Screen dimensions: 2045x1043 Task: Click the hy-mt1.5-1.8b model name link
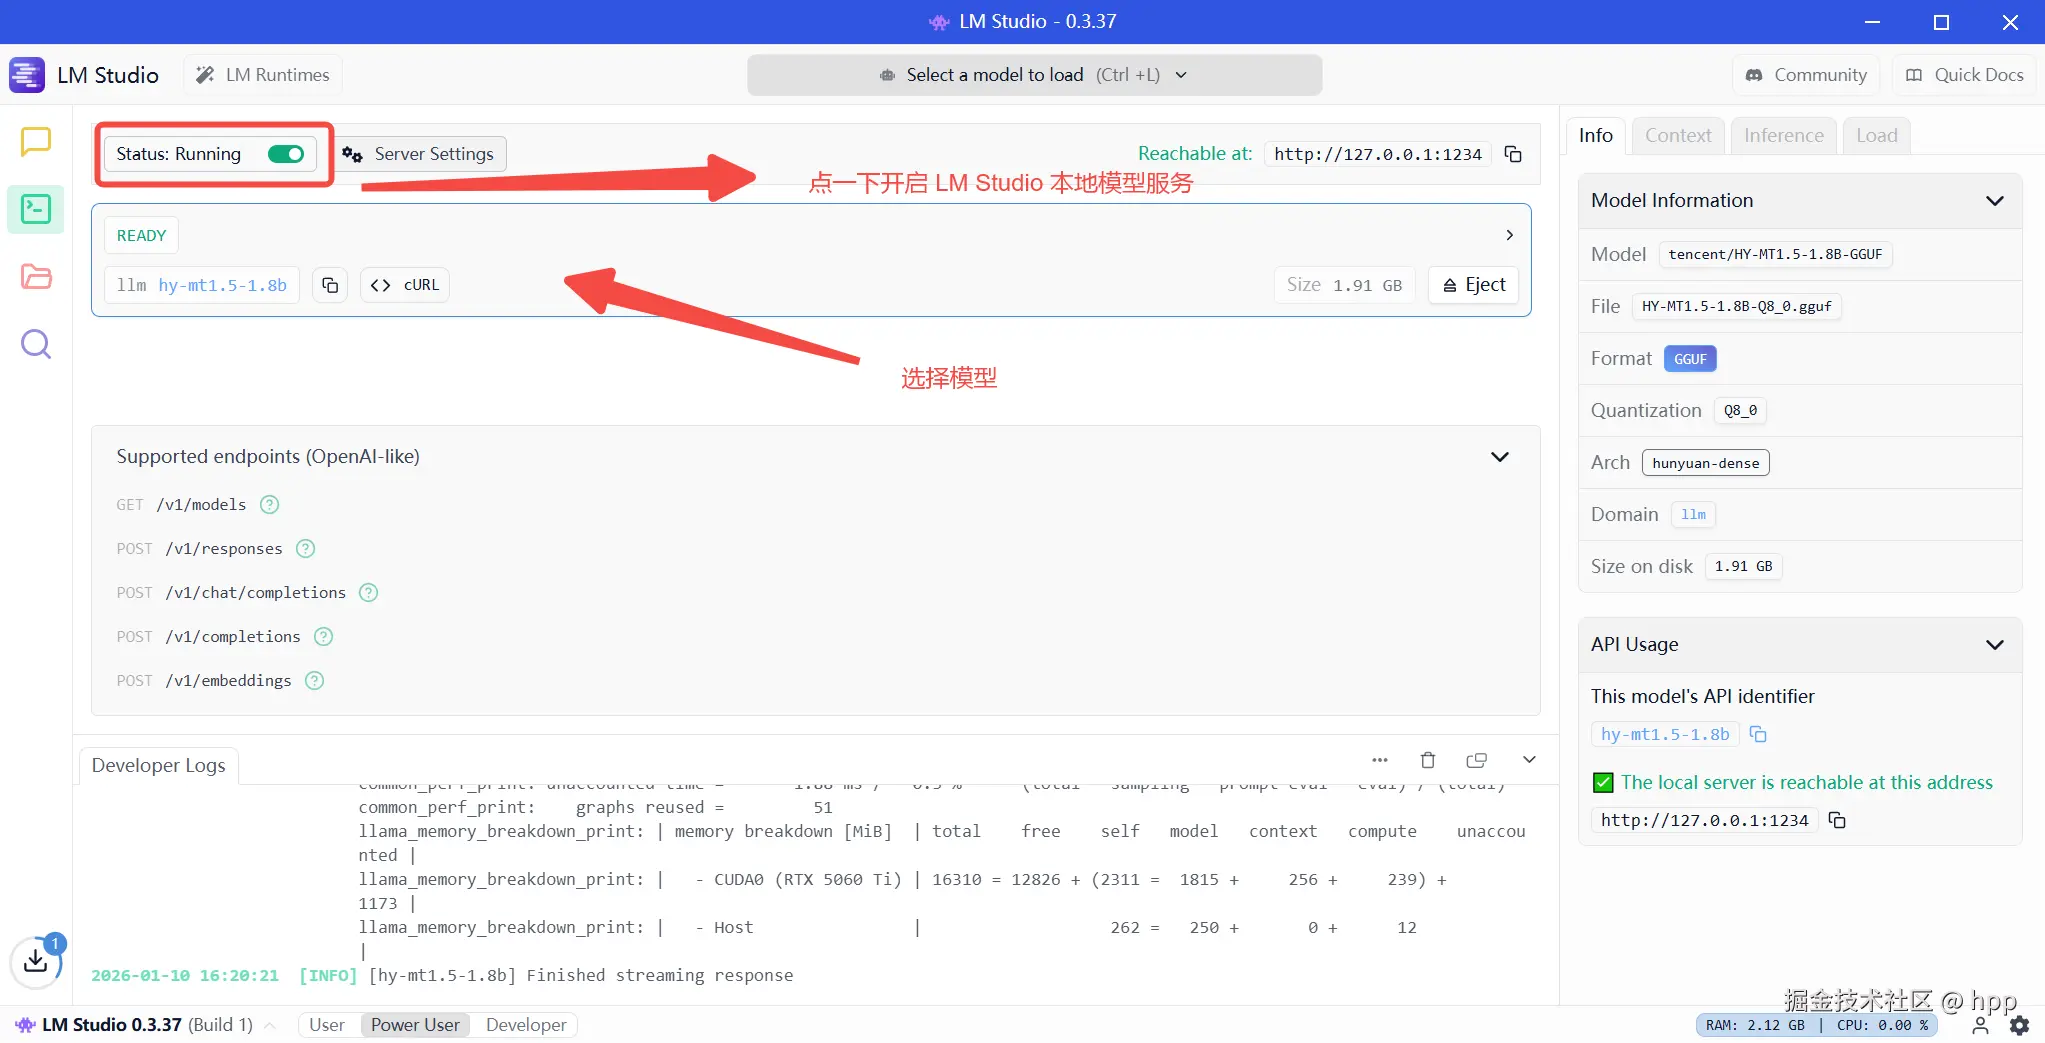click(222, 285)
